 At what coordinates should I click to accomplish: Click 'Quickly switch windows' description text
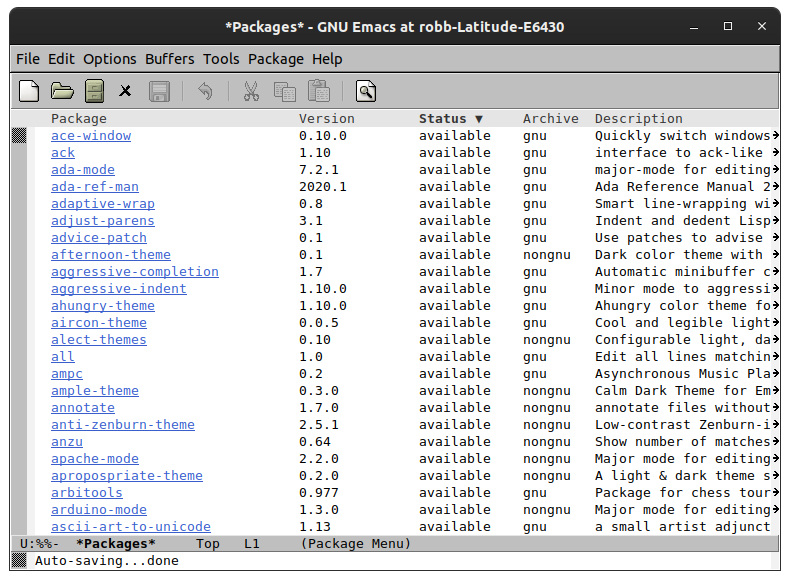pos(683,136)
